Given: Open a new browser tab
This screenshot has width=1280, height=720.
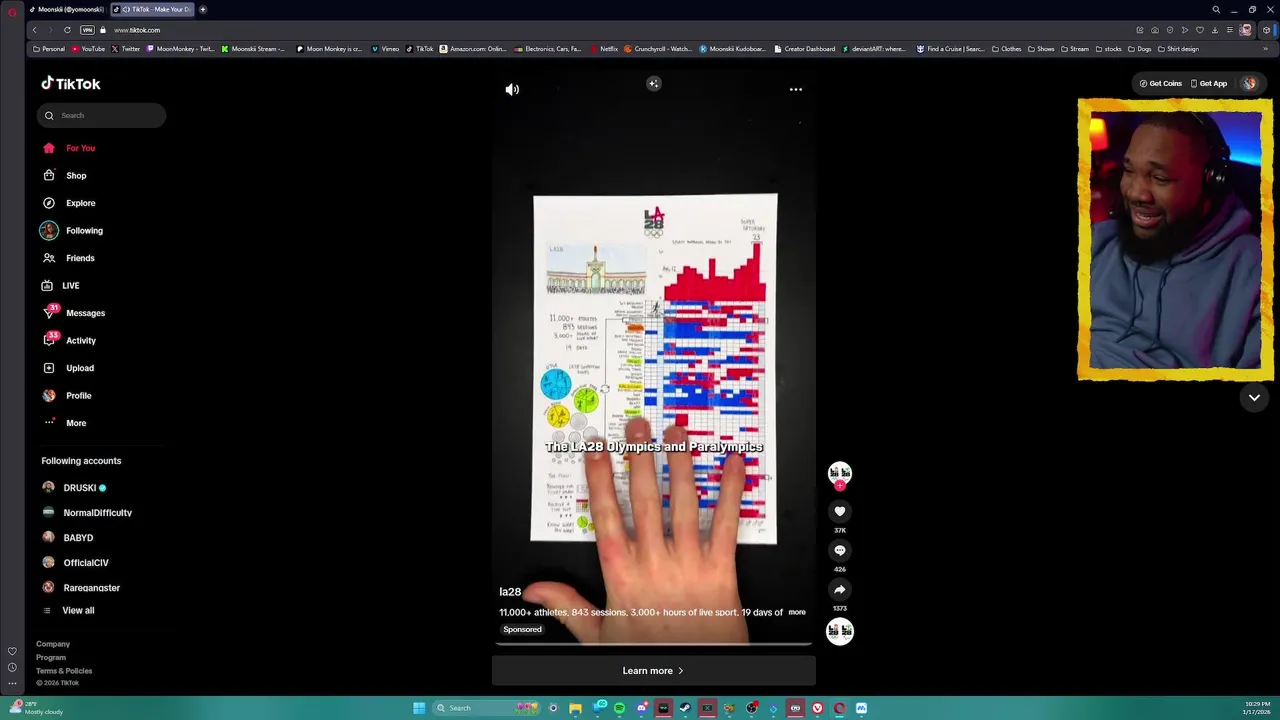Looking at the screenshot, I should point(203,9).
